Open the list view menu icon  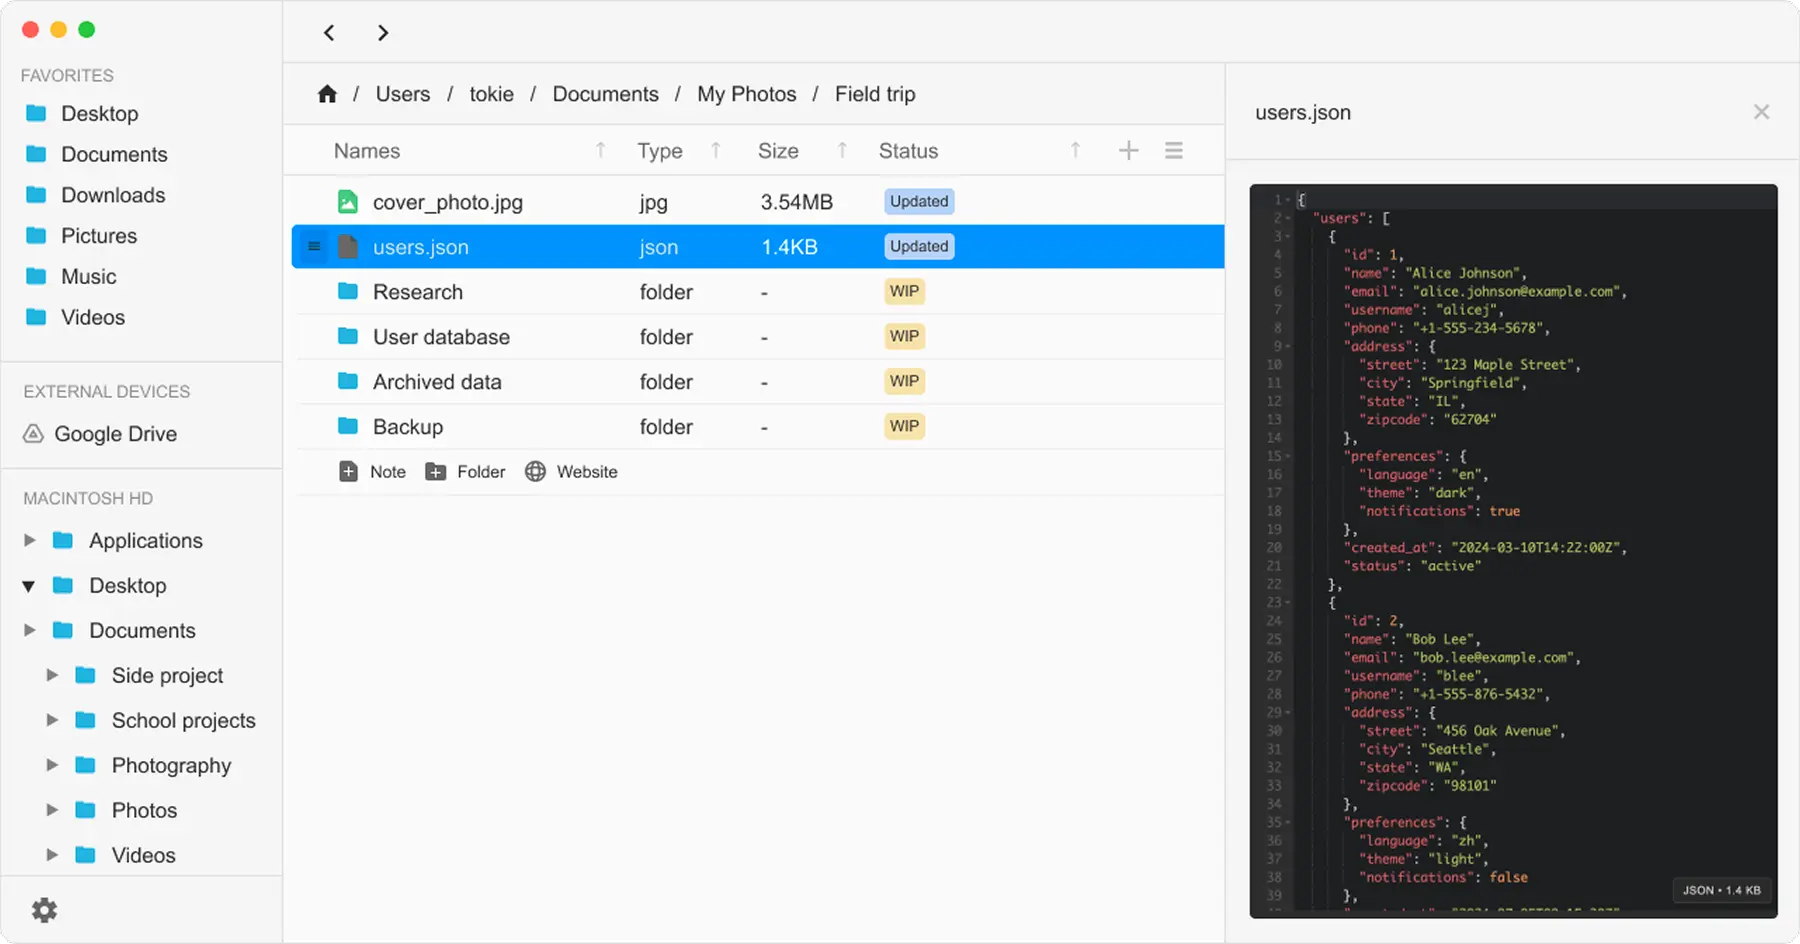(x=1174, y=151)
